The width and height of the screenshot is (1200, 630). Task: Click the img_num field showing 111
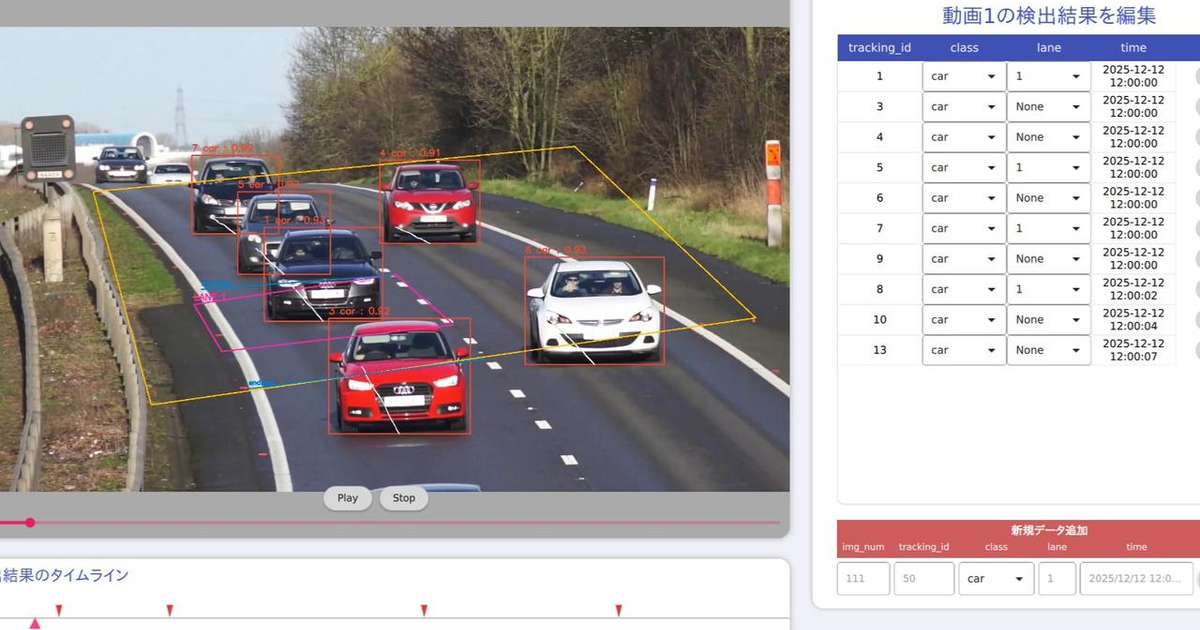coord(862,578)
